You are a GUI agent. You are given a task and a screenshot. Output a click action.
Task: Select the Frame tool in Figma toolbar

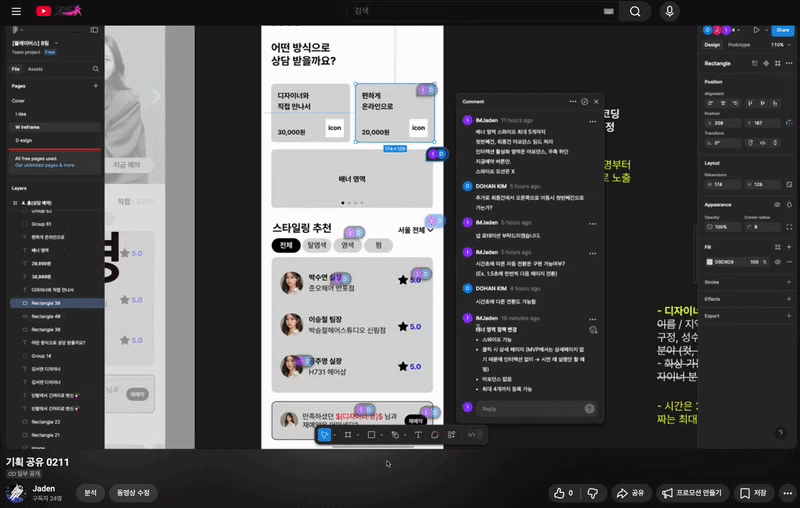(x=347, y=435)
